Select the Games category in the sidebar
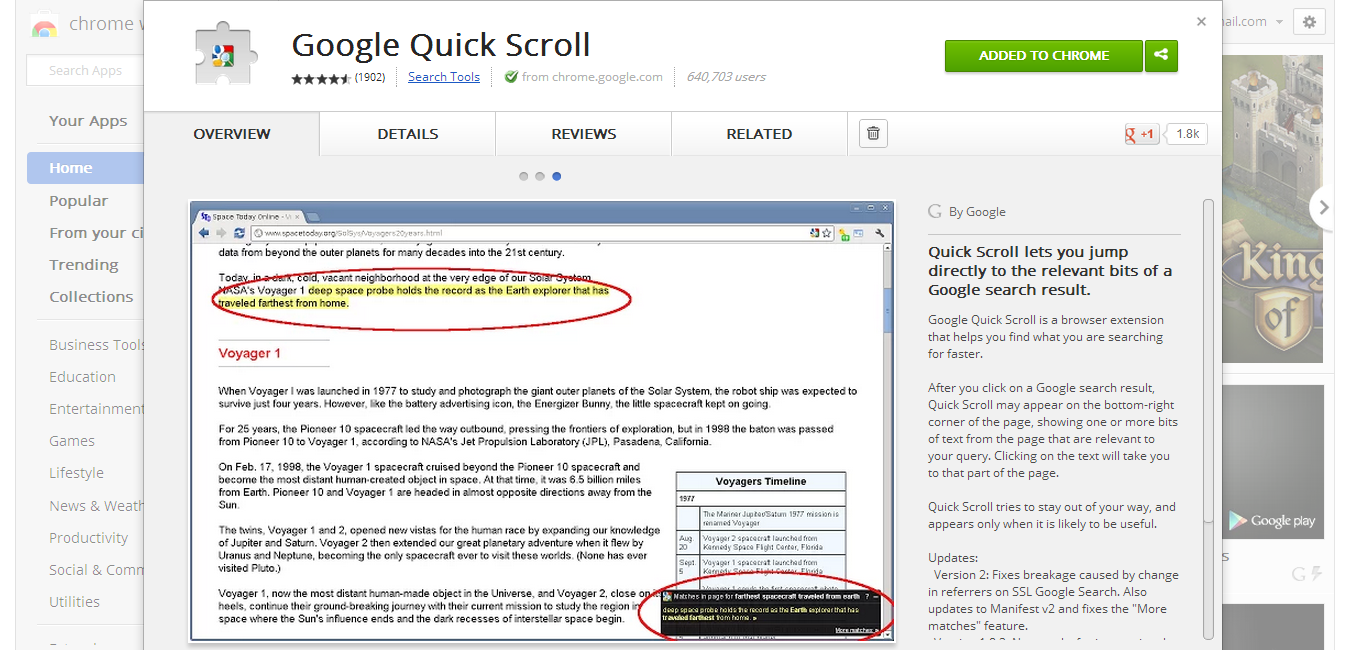The height and width of the screenshot is (650, 1349). pyautogui.click(x=72, y=440)
